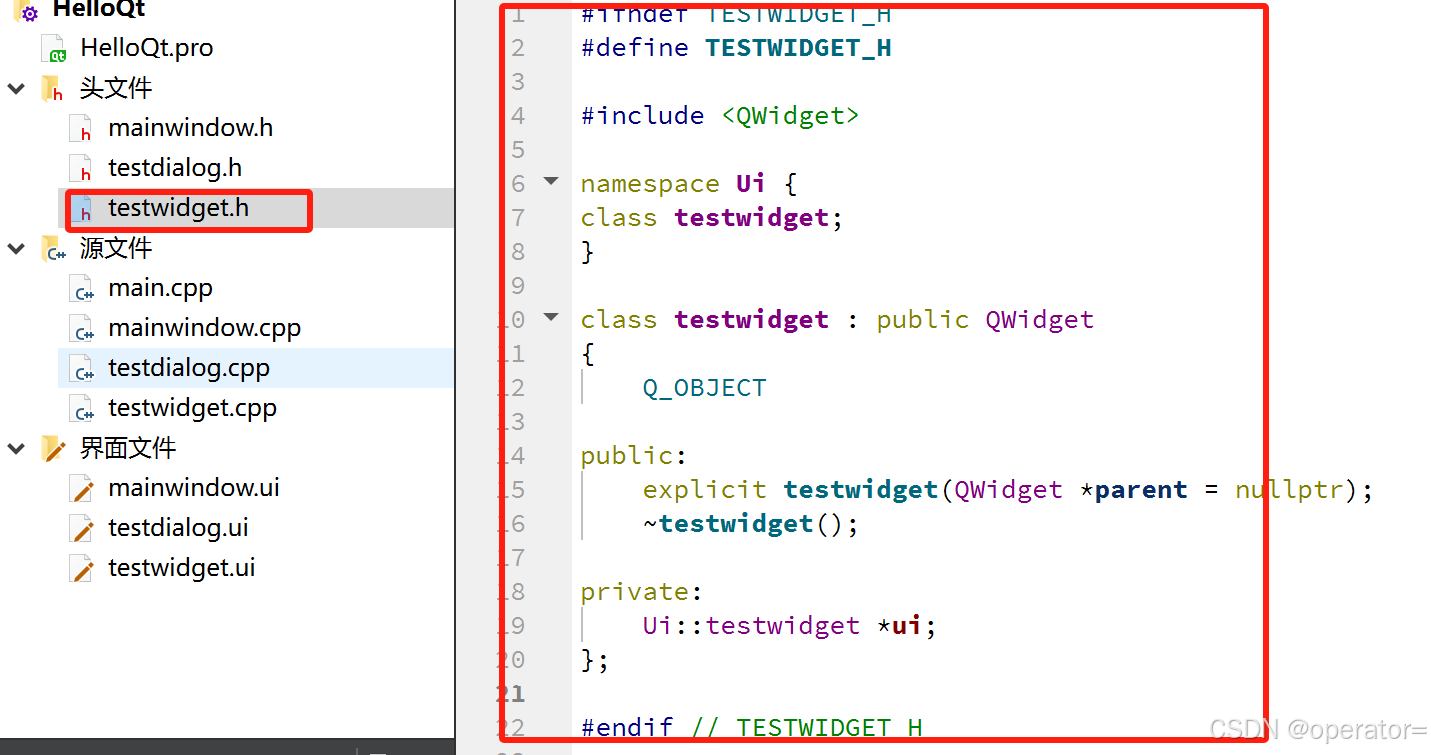1431x755 pixels.
Task: Click the testdialog.cpp source file icon
Action: 81,368
